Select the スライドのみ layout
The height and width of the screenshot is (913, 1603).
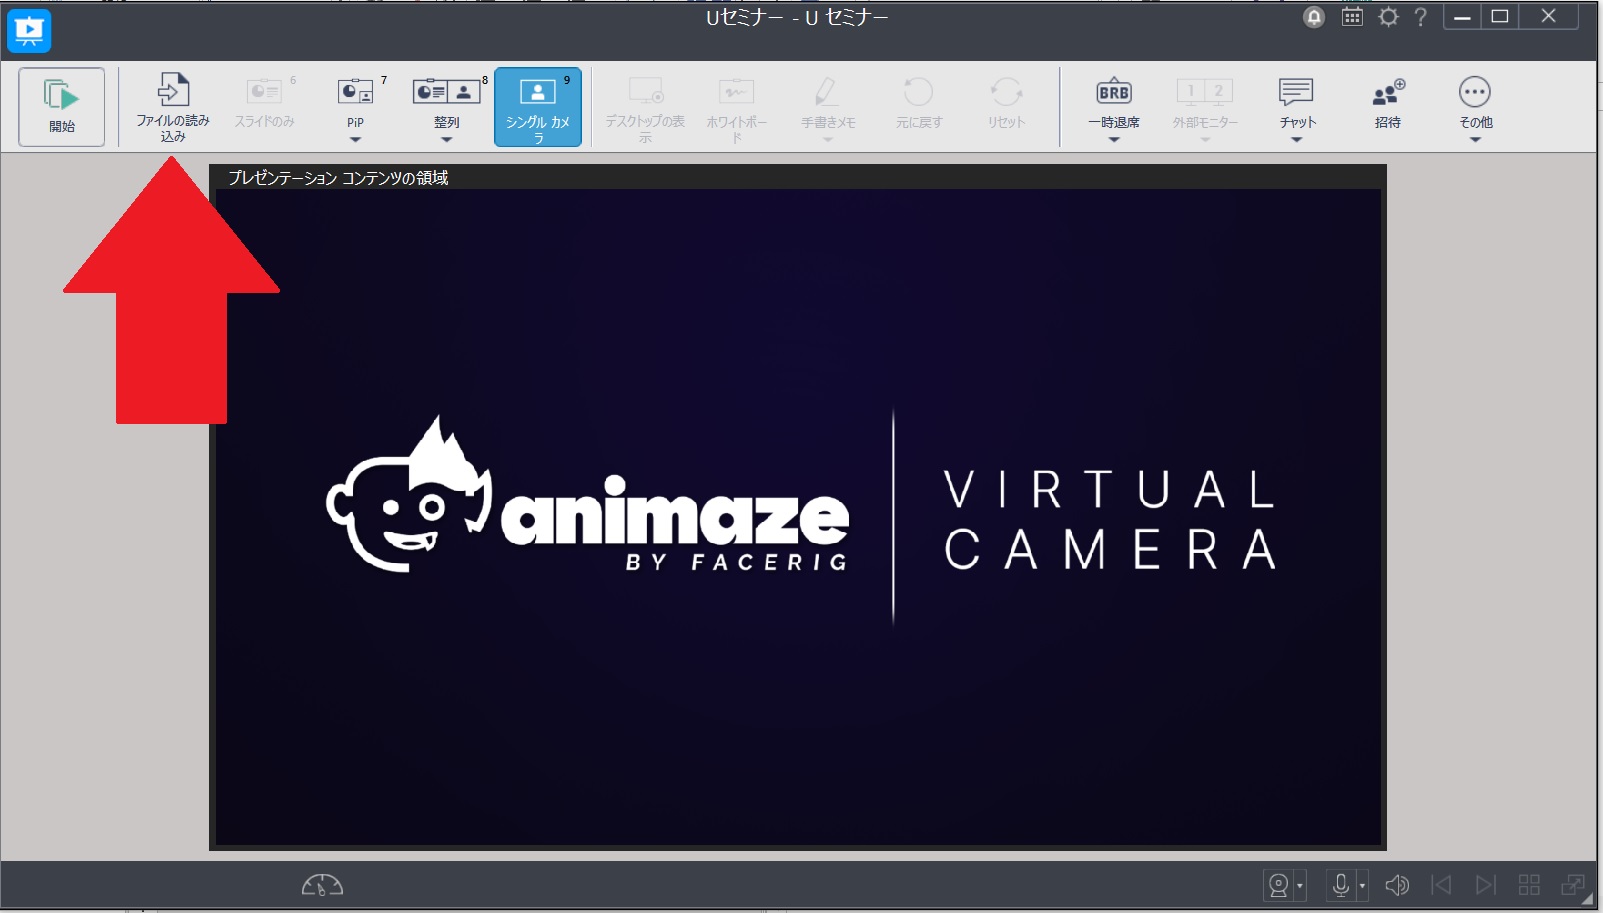[265, 102]
